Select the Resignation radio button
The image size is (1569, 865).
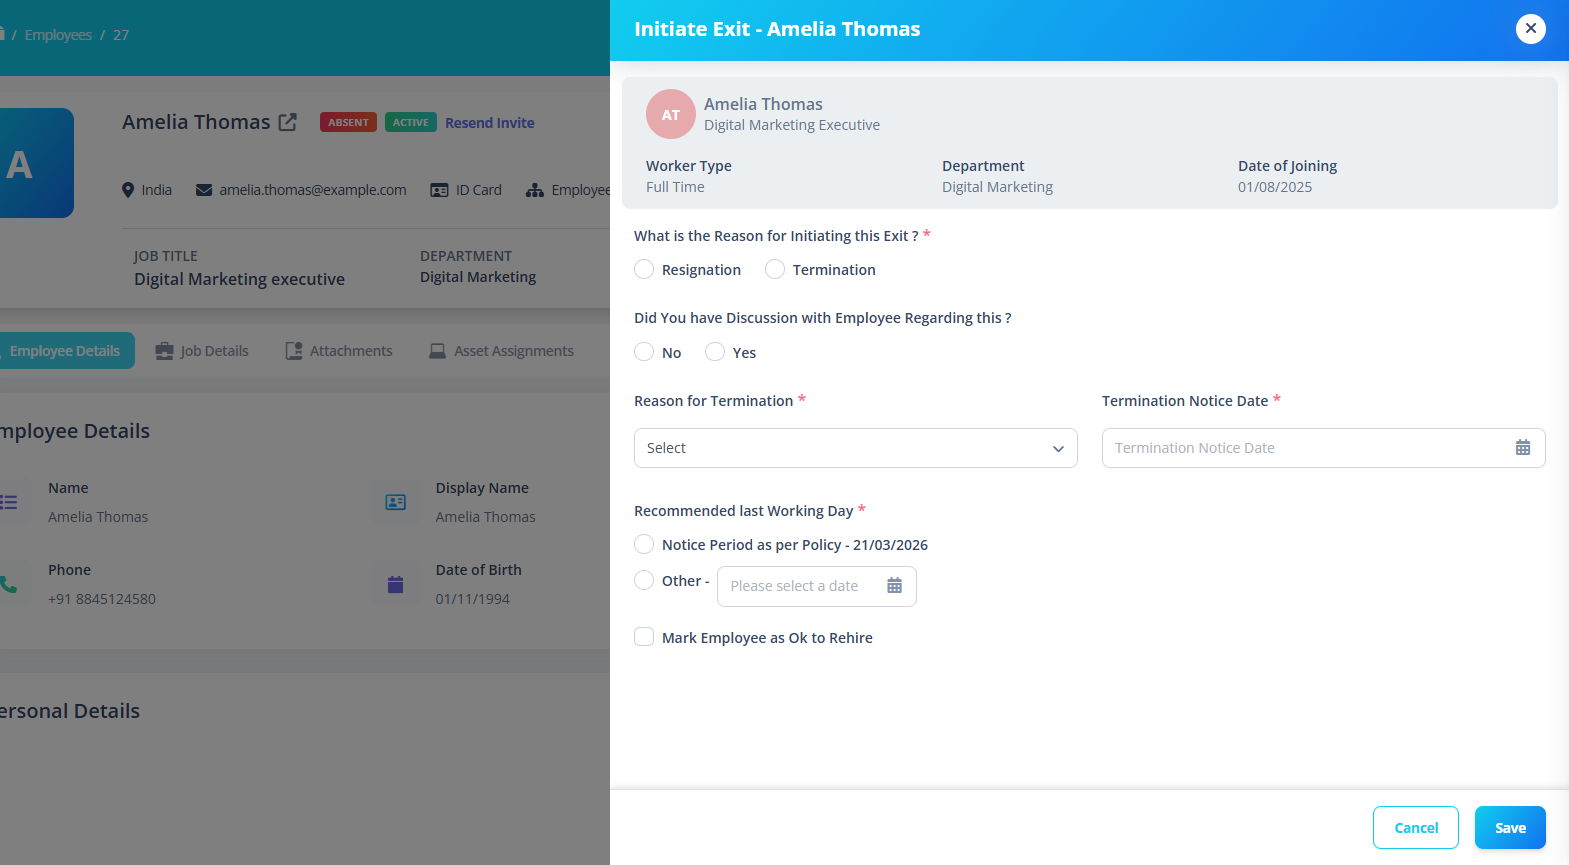pos(644,270)
